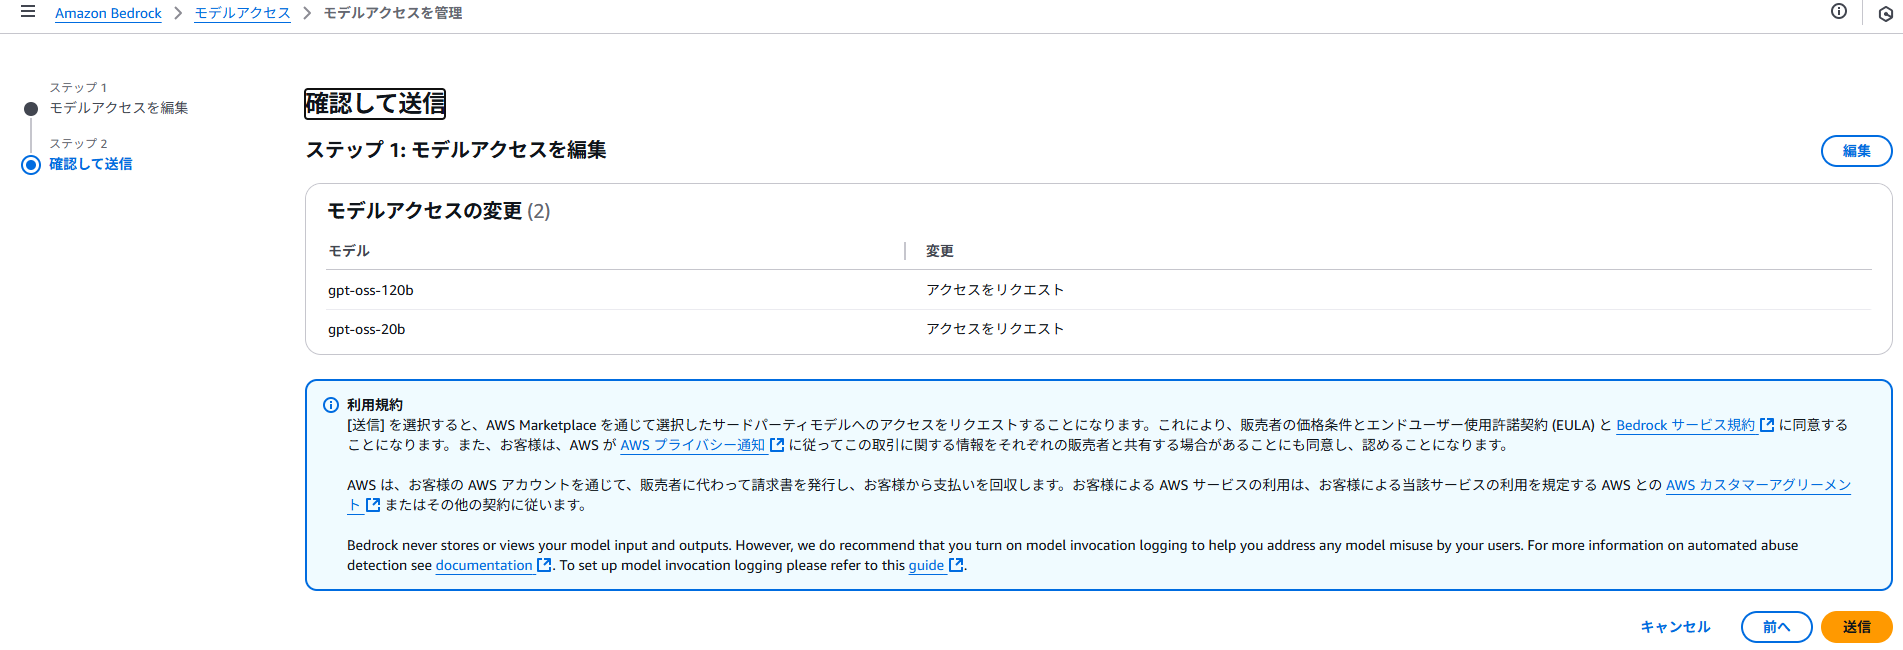
Task: Click アクセスをリクエスト in the gpt-oss-120b row
Action: 995,290
